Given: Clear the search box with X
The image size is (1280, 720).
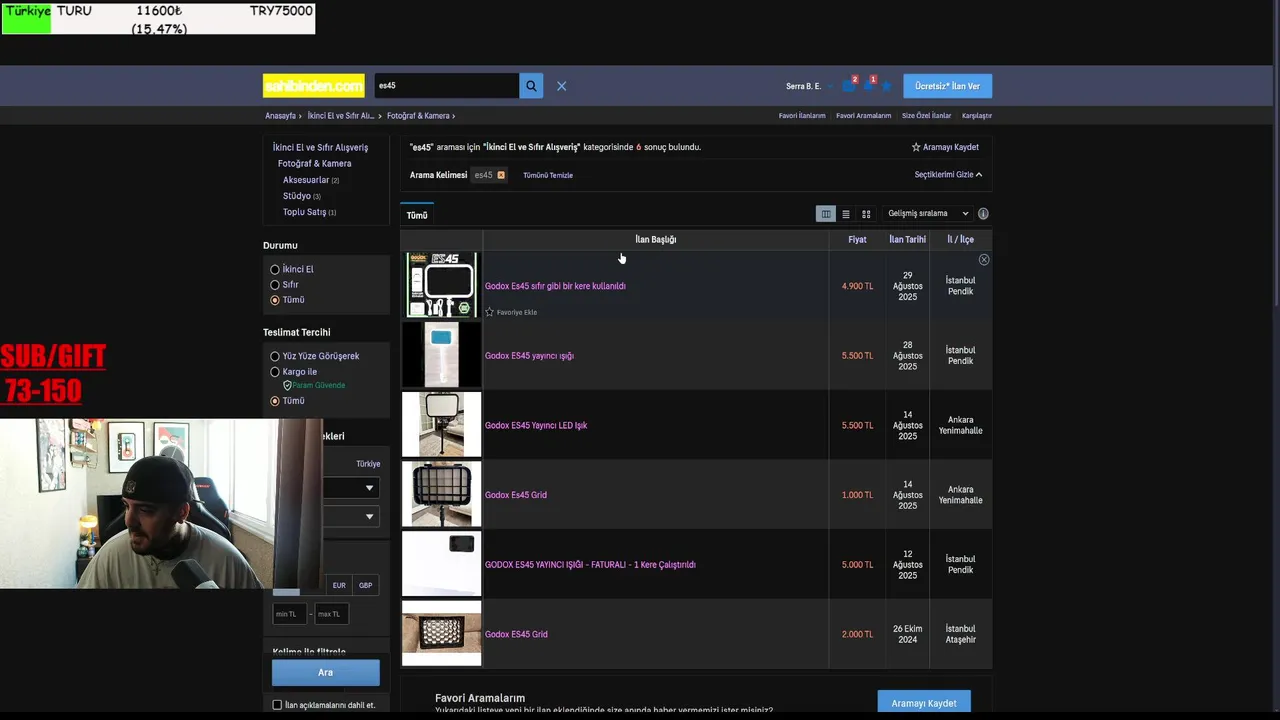Looking at the screenshot, I should tap(561, 86).
